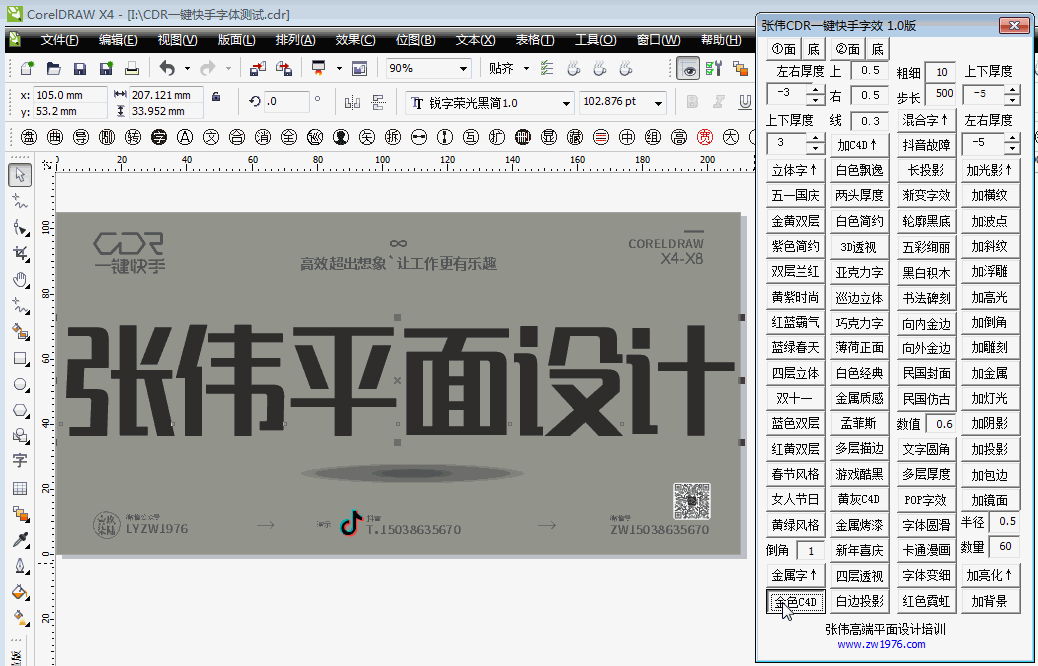This screenshot has width=1038, height=666.
Task: Click the Save floppy disk icon
Action: (79, 68)
